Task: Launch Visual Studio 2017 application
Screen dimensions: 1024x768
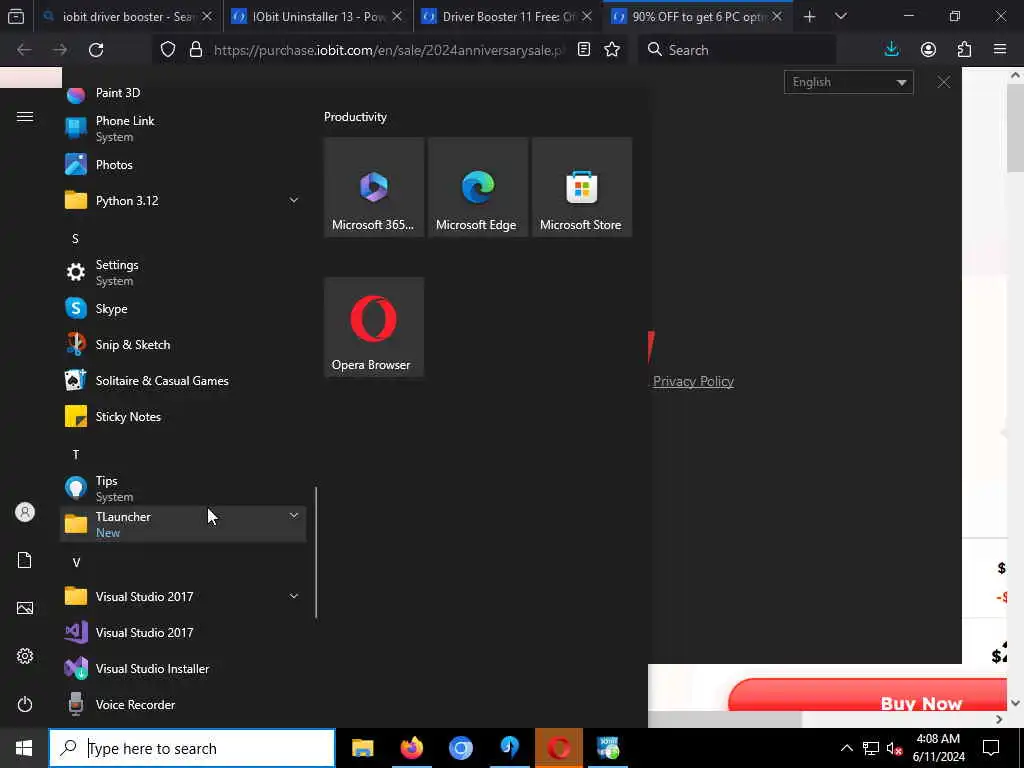Action: coord(183,632)
